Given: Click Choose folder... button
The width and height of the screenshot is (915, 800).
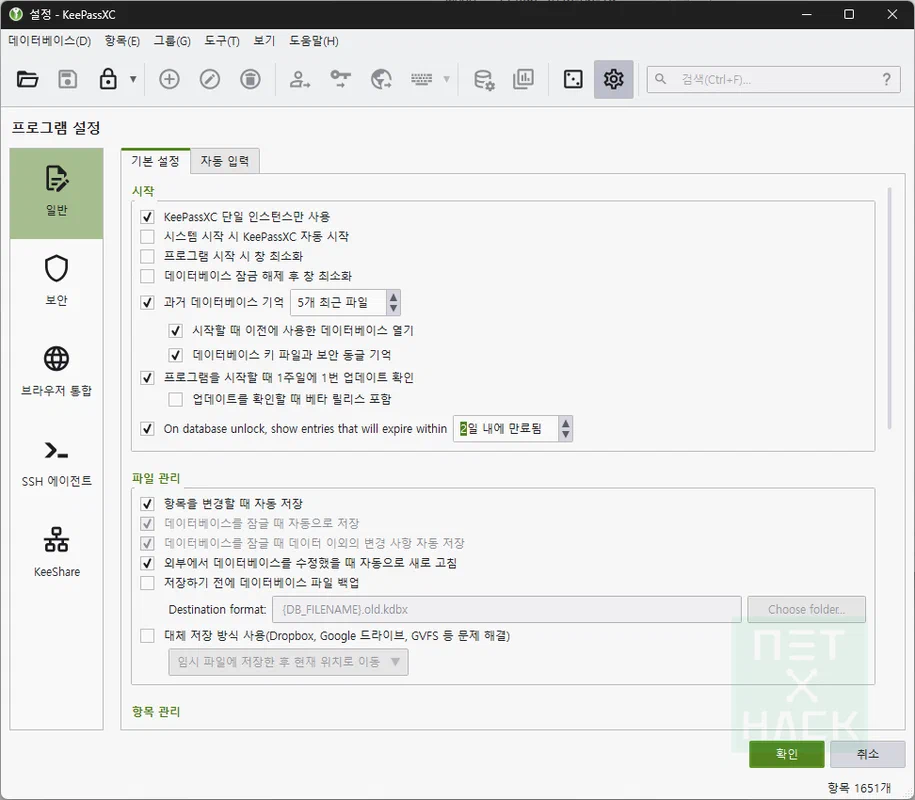Looking at the screenshot, I should coord(806,610).
